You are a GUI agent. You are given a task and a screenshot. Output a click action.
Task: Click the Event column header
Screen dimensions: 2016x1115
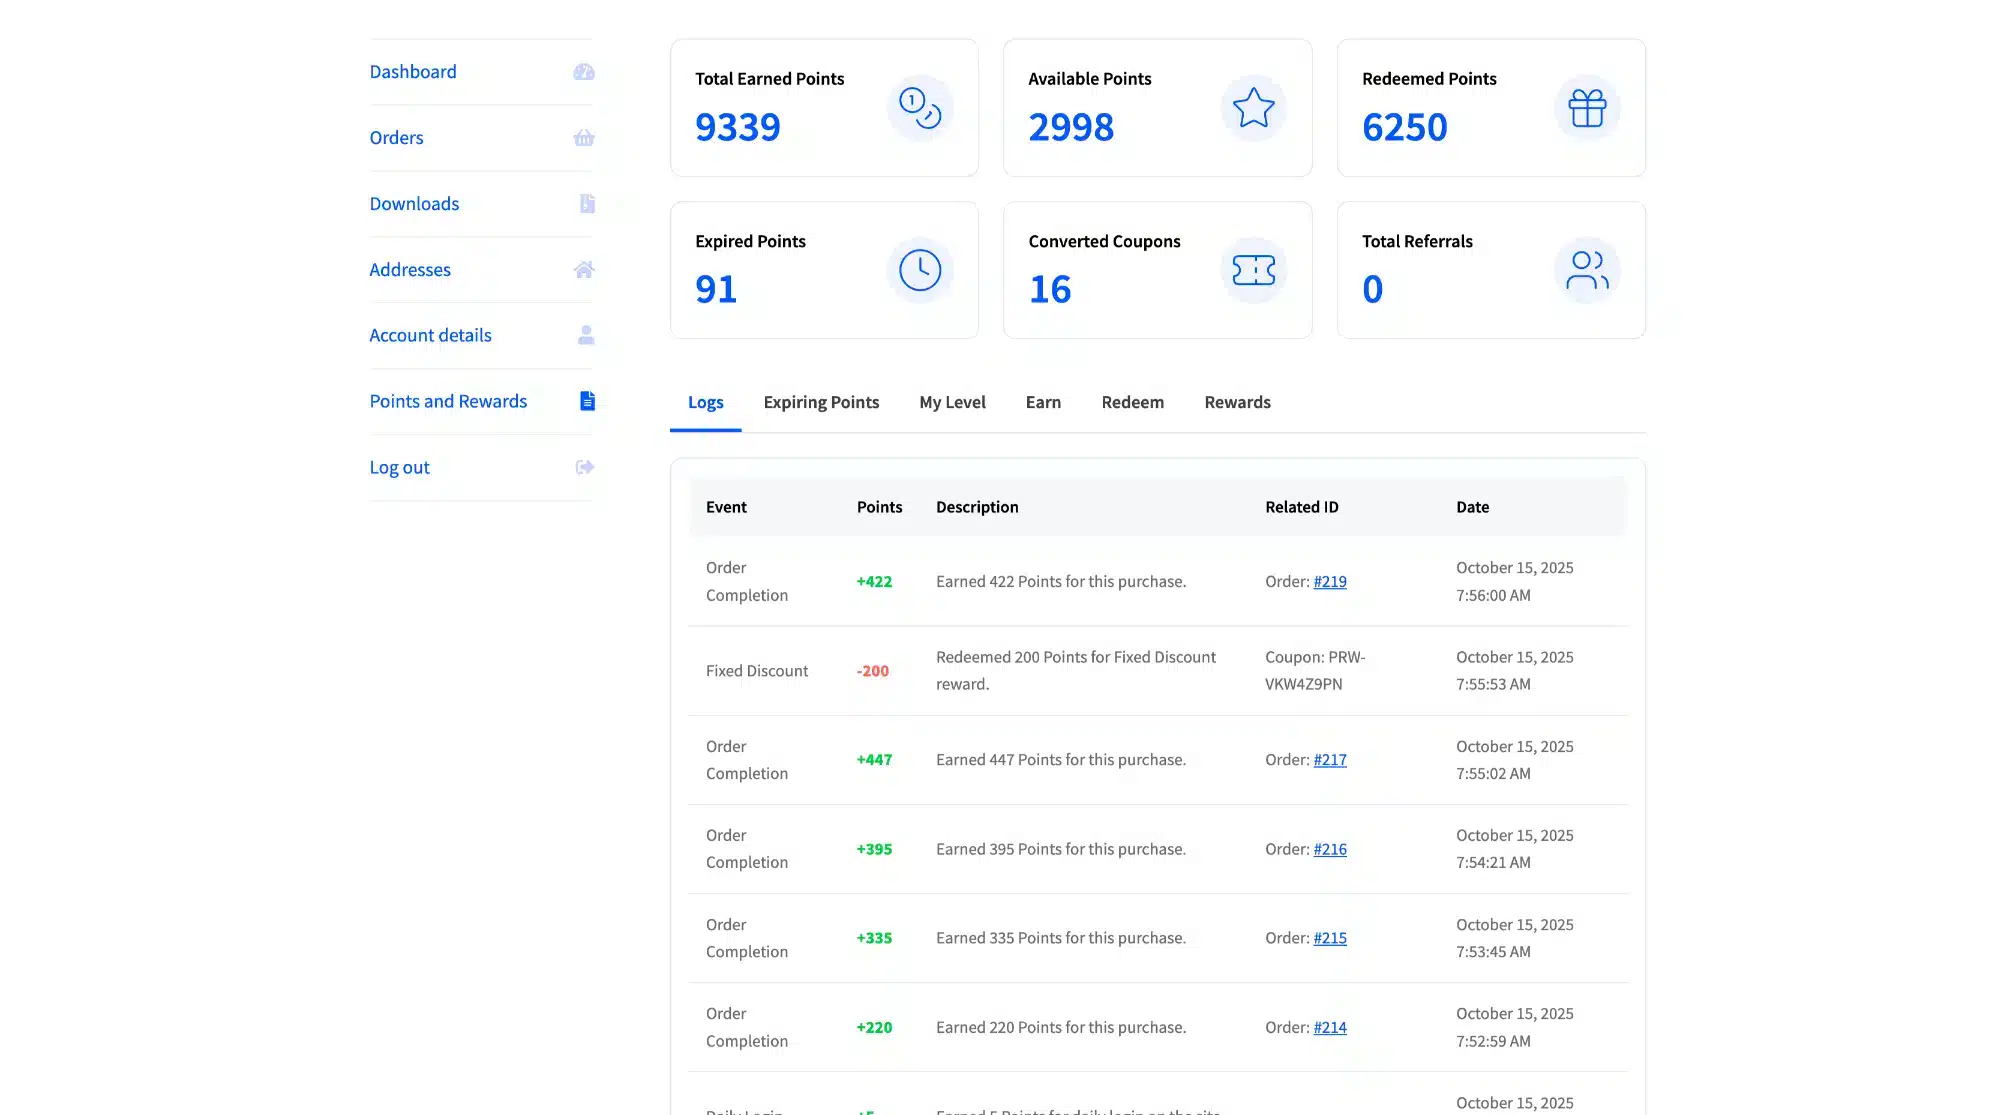pyautogui.click(x=726, y=507)
